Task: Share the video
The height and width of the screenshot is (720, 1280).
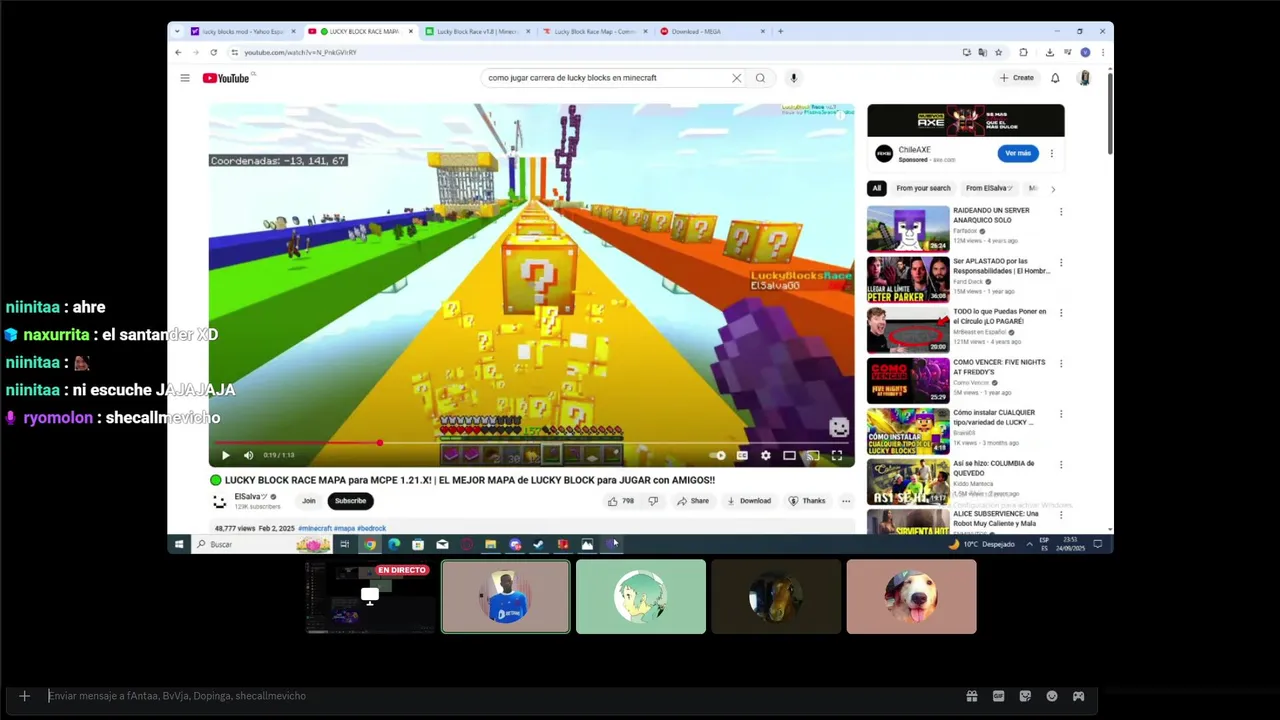Action: point(693,501)
